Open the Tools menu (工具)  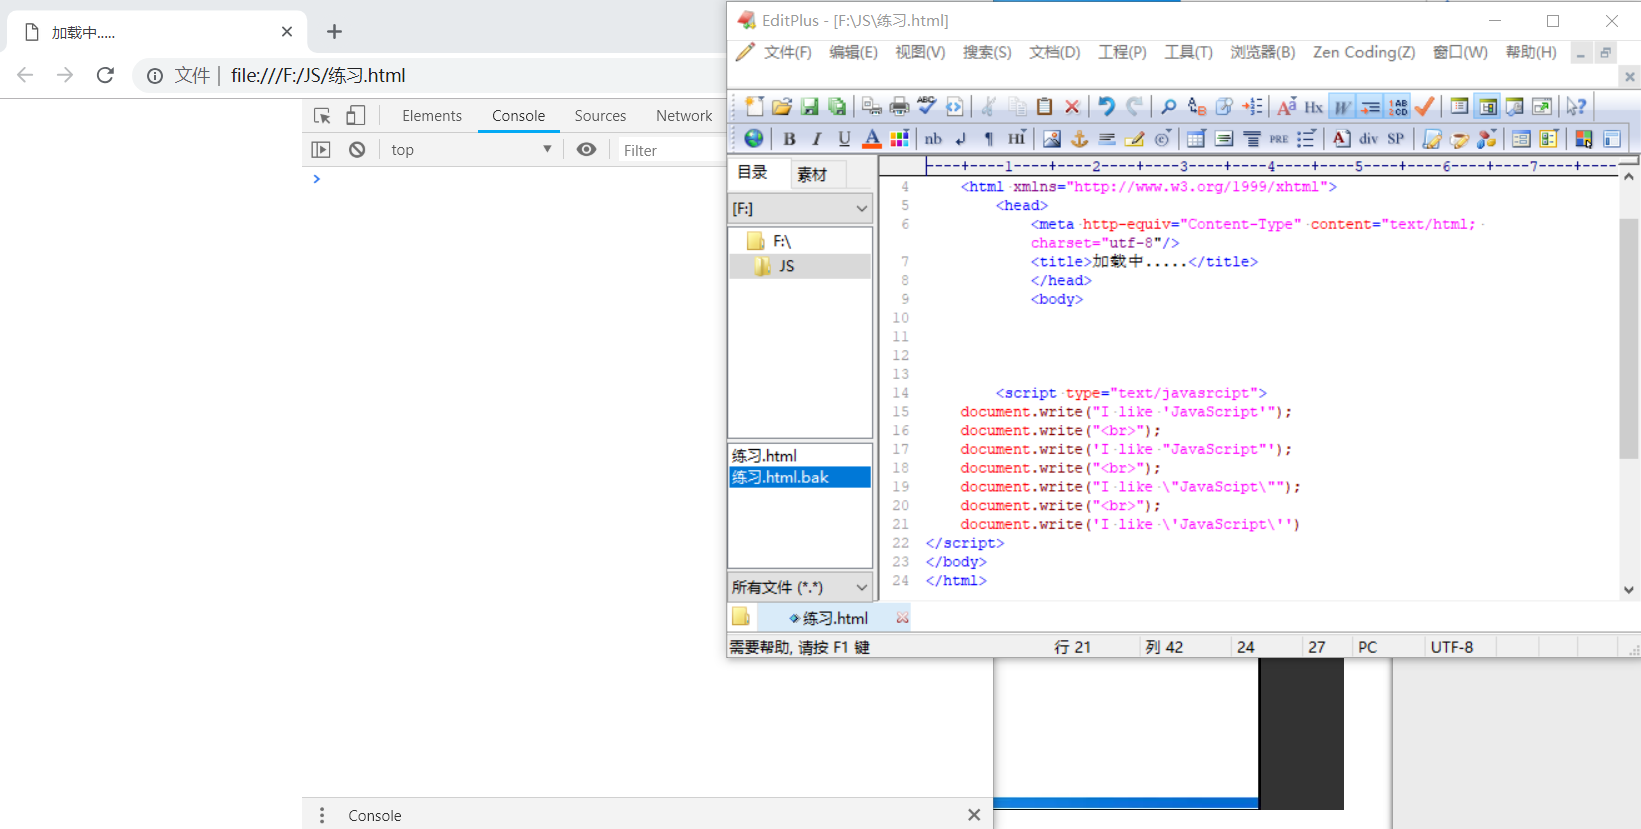[x=1188, y=52]
